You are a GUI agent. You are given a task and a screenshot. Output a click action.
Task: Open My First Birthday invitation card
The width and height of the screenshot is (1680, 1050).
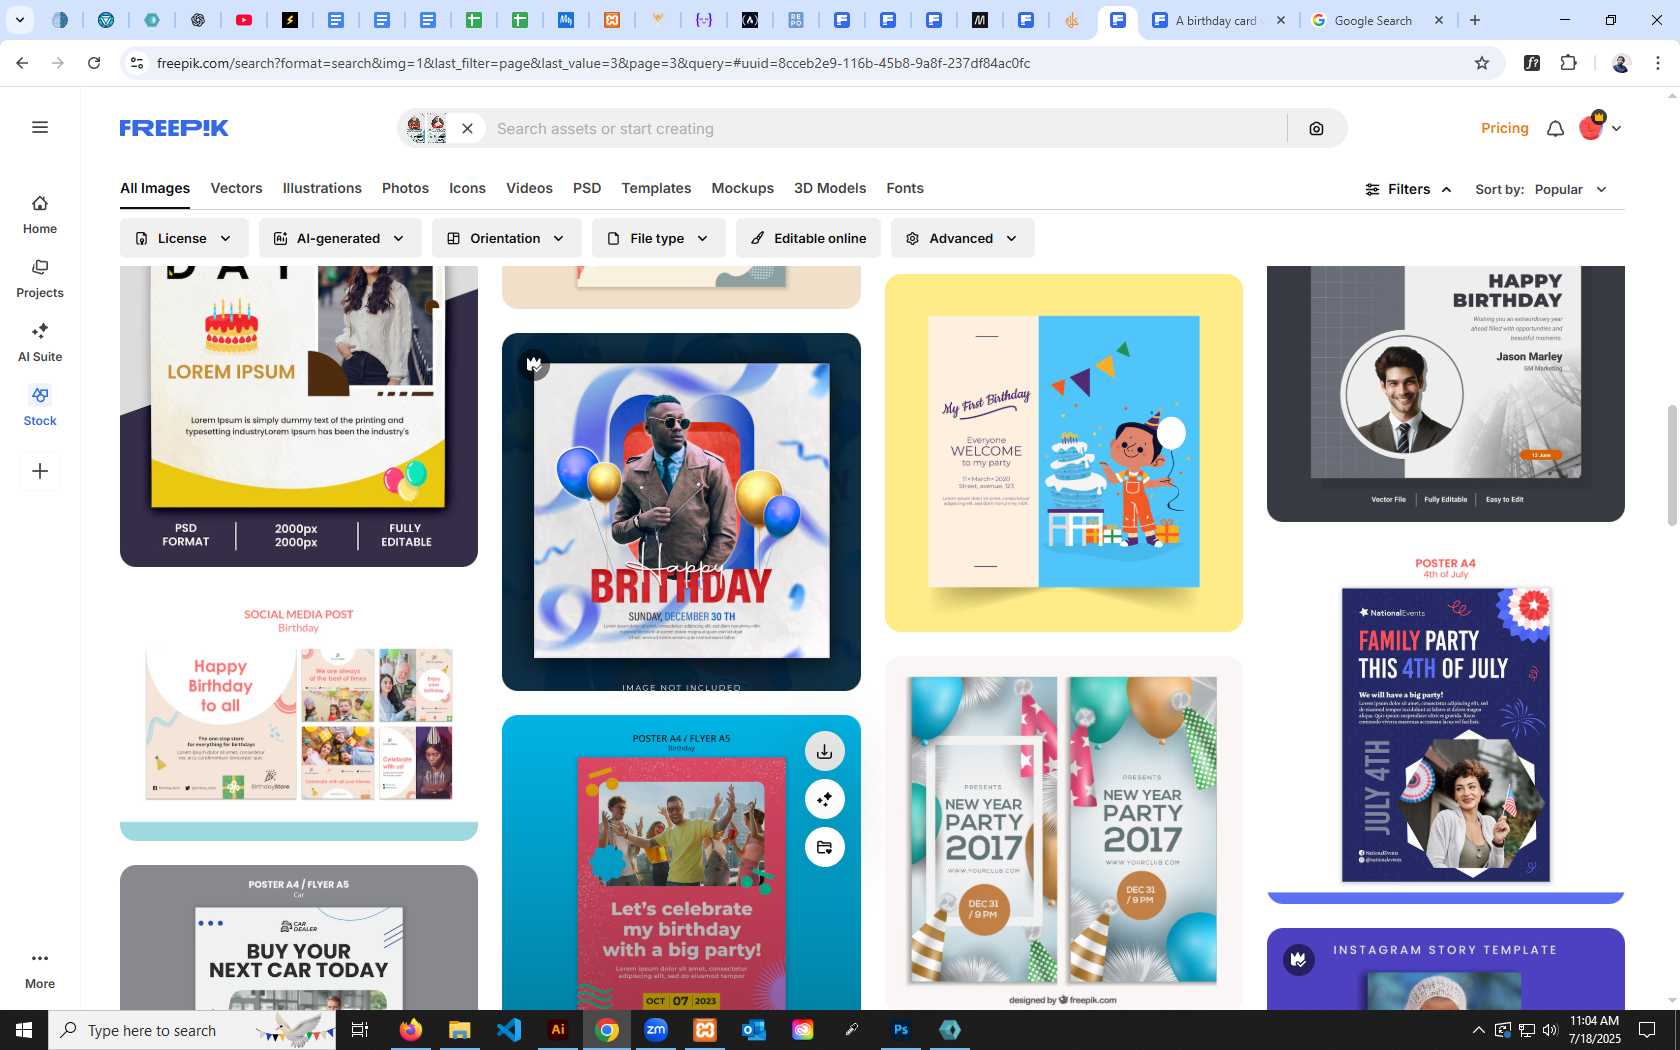(1064, 453)
